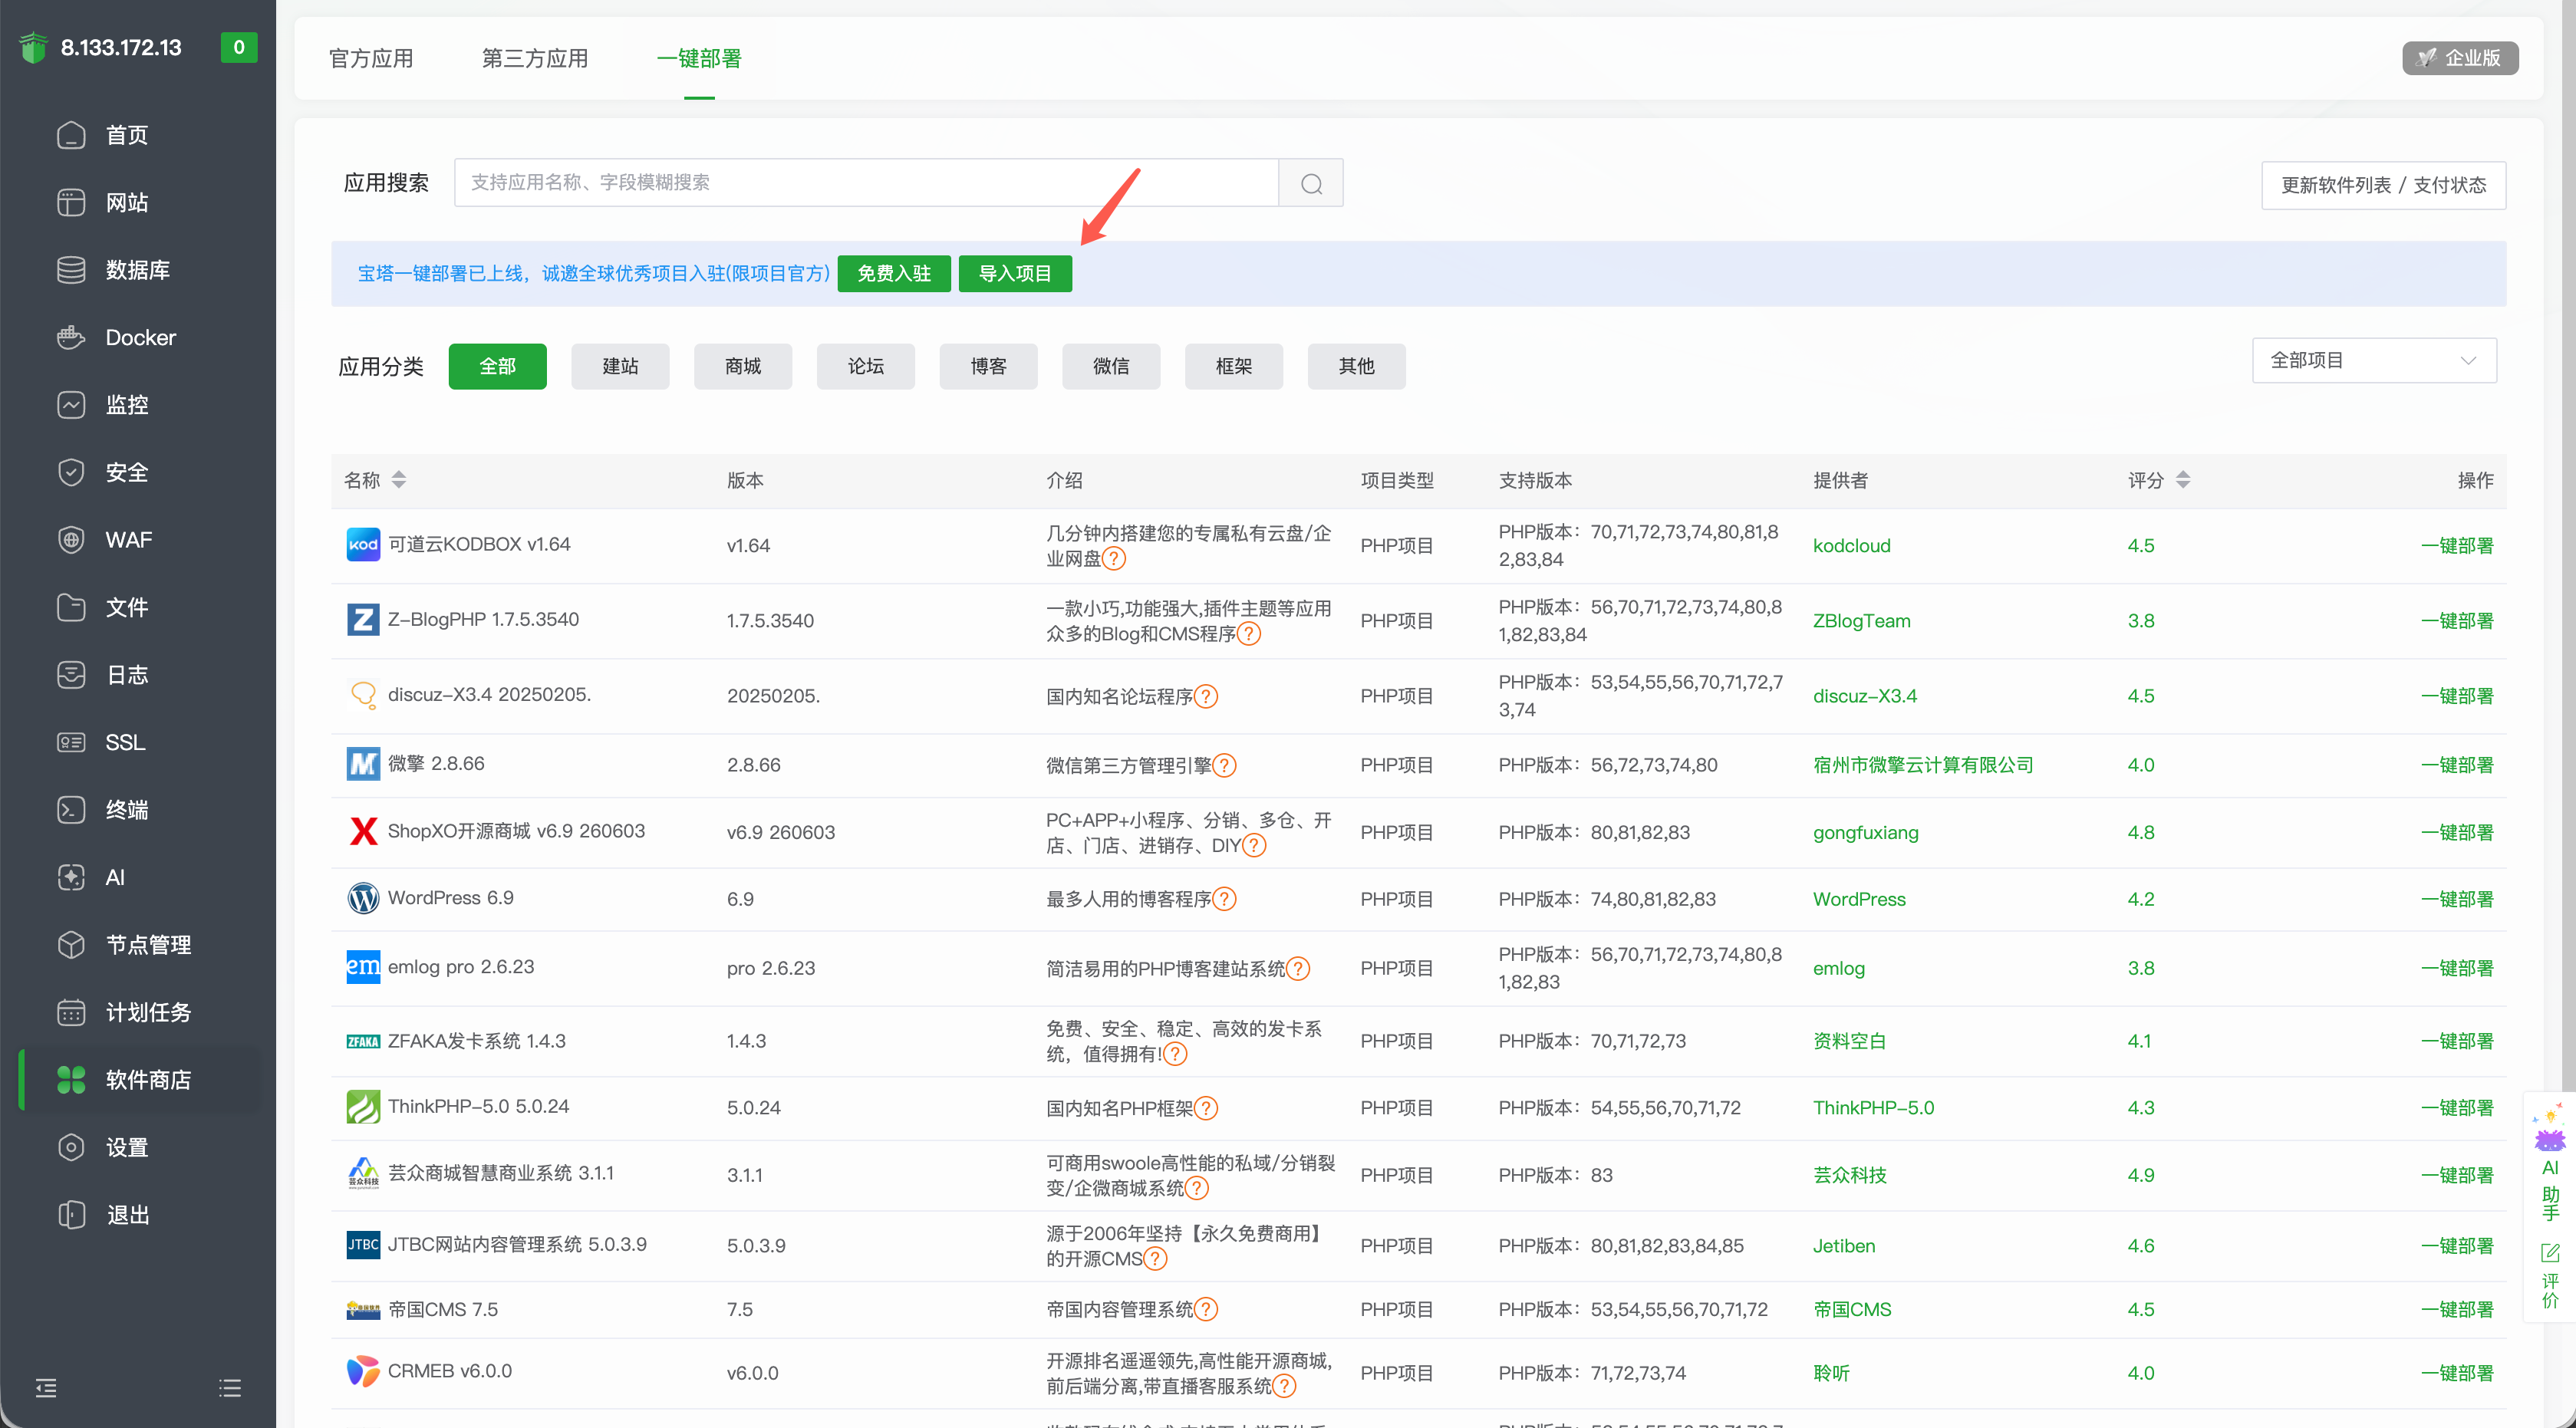Select the 全部 category button
Viewport: 2576px width, 1428px height.
pyautogui.click(x=498, y=366)
